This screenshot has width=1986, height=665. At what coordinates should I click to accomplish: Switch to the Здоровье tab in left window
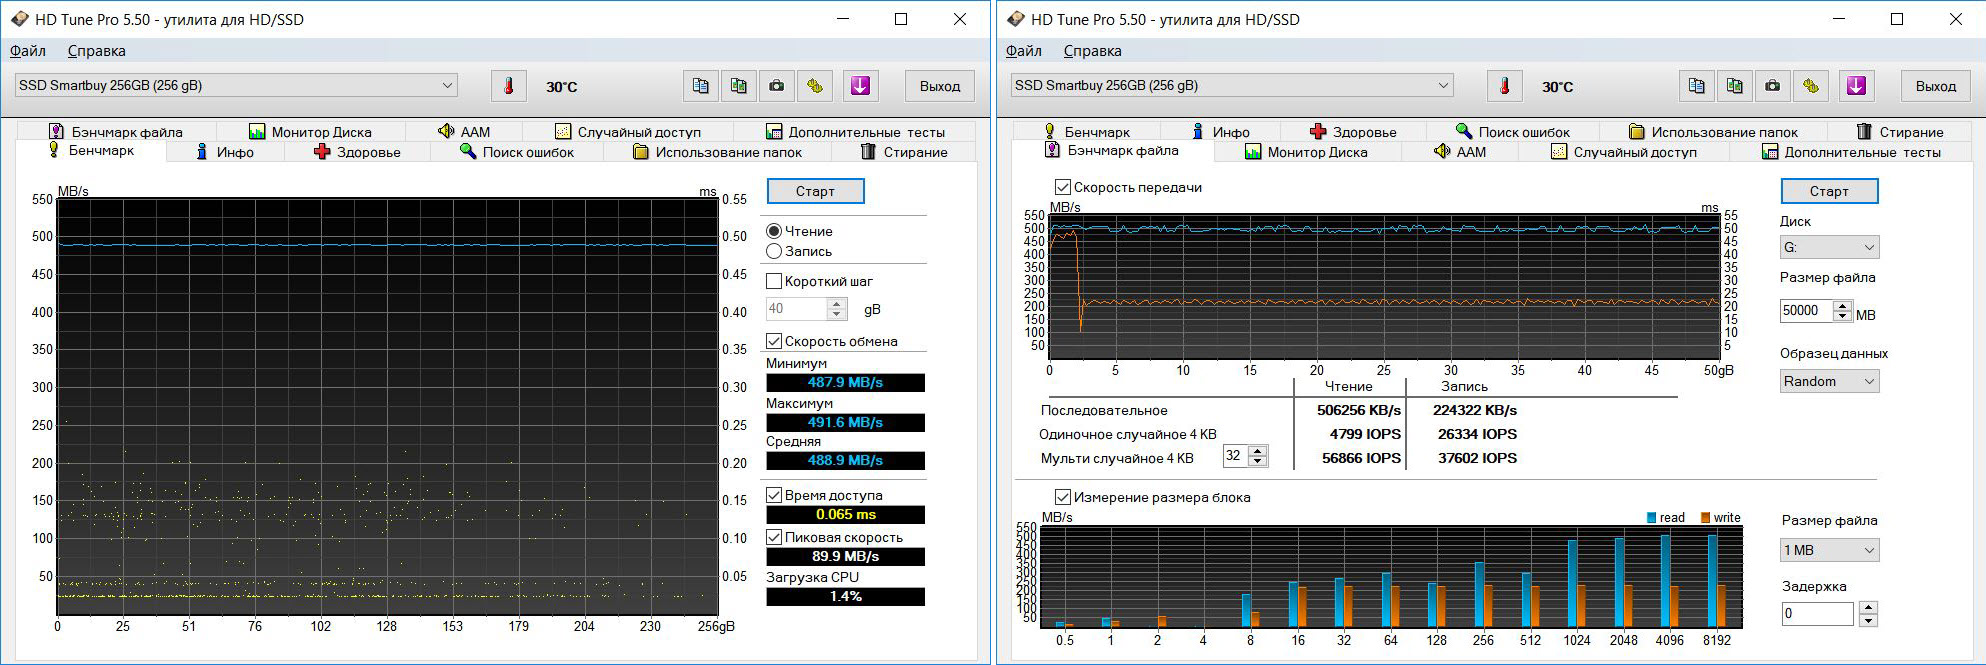point(357,152)
